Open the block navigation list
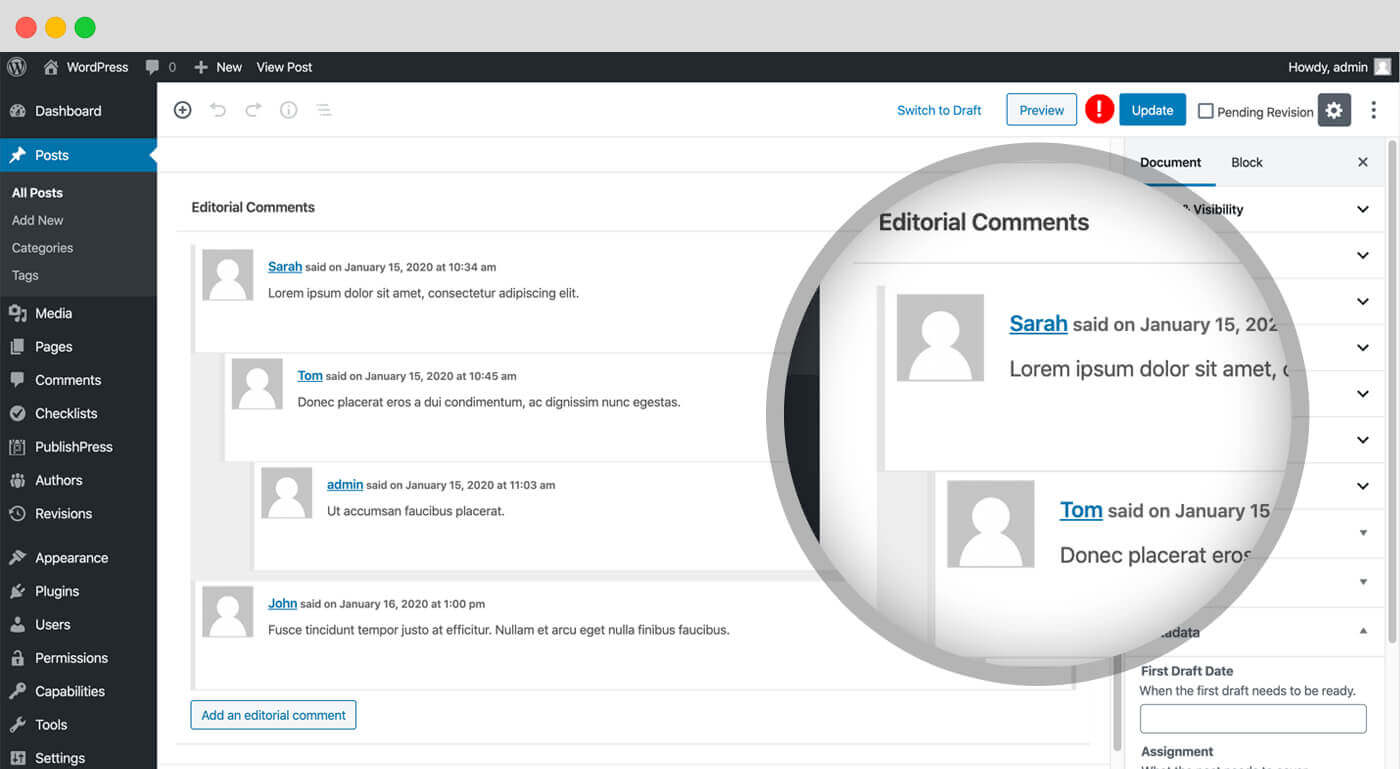The width and height of the screenshot is (1400, 769). (324, 110)
